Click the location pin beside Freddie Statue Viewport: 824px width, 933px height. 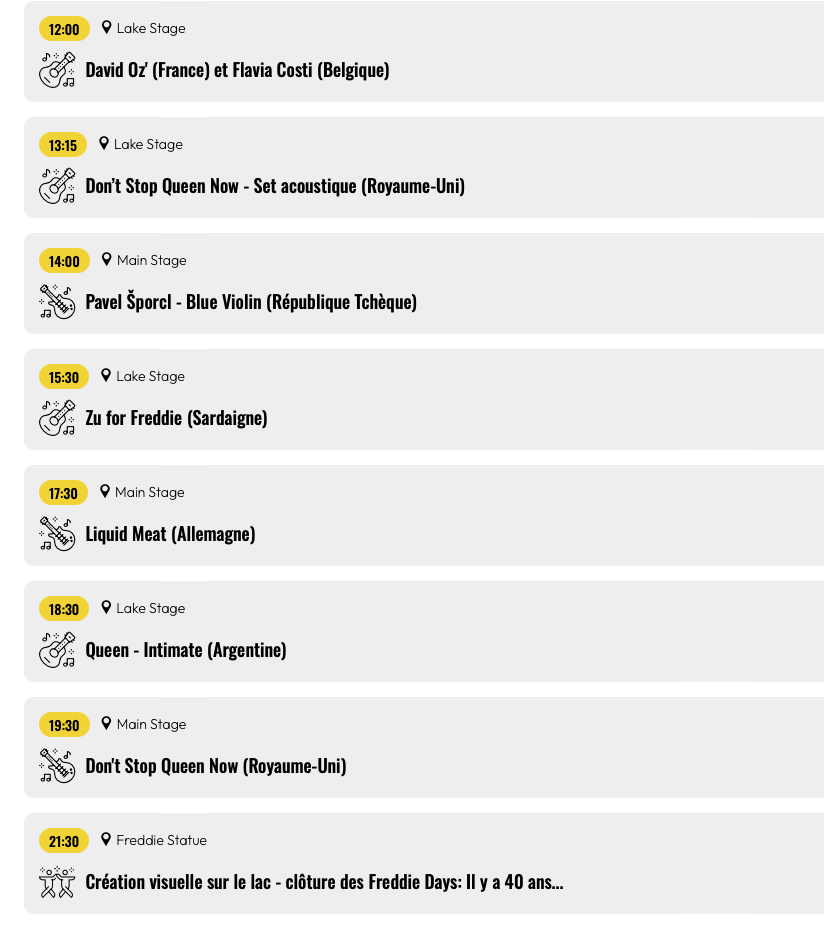tap(106, 840)
